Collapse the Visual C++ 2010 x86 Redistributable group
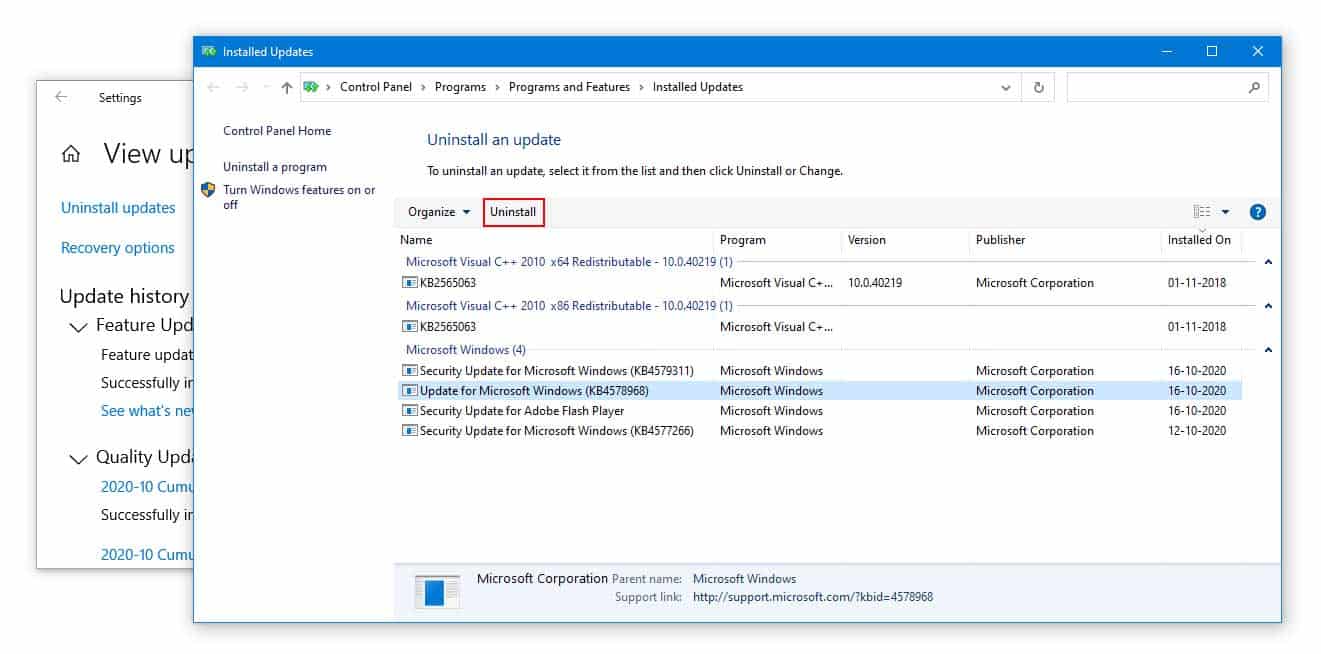The width and height of the screenshot is (1321, 654). (1268, 306)
